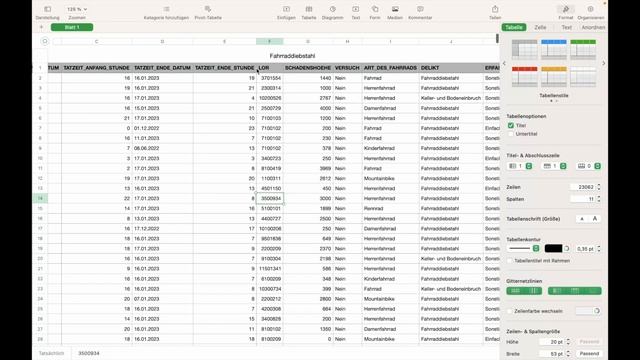Click the Spalten column count field

point(582,199)
